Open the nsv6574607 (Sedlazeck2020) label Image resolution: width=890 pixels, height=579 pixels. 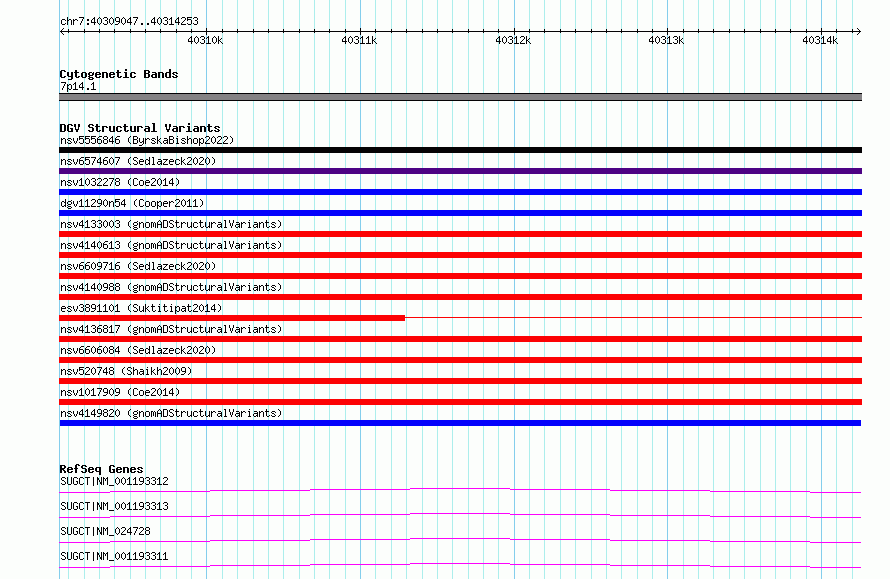138,161
